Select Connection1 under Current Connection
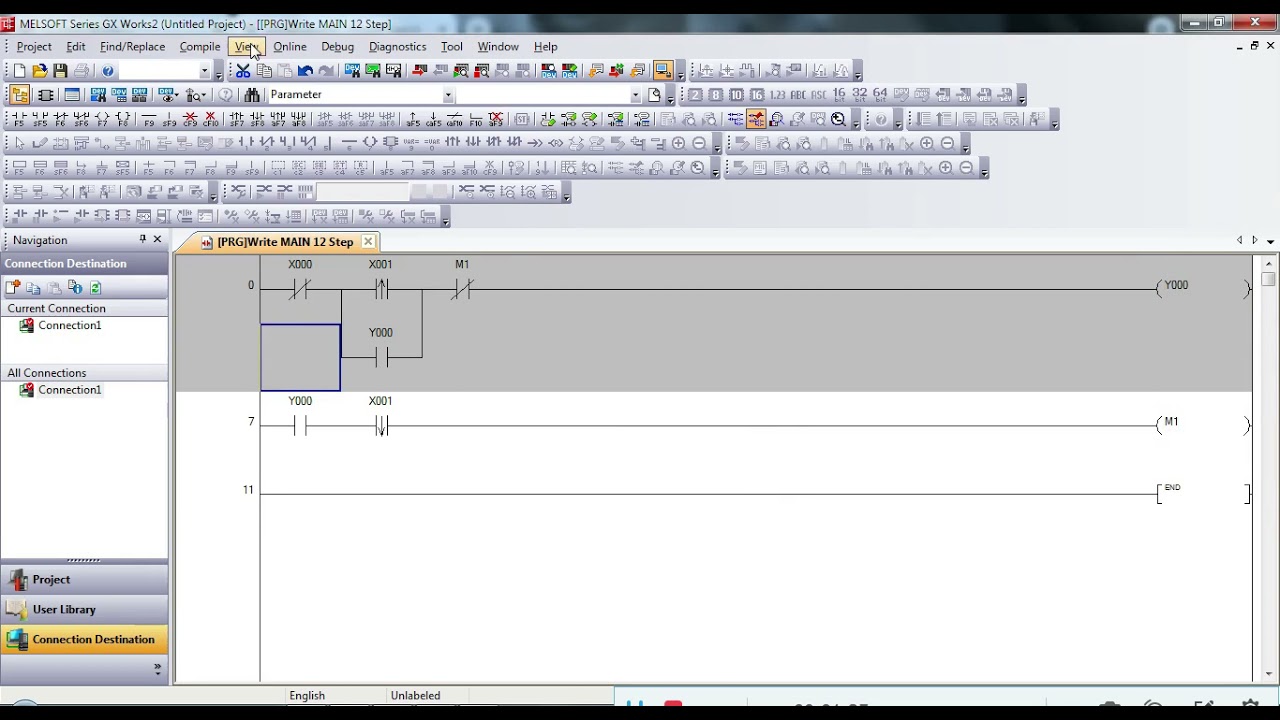Image resolution: width=1280 pixels, height=720 pixels. [70, 325]
